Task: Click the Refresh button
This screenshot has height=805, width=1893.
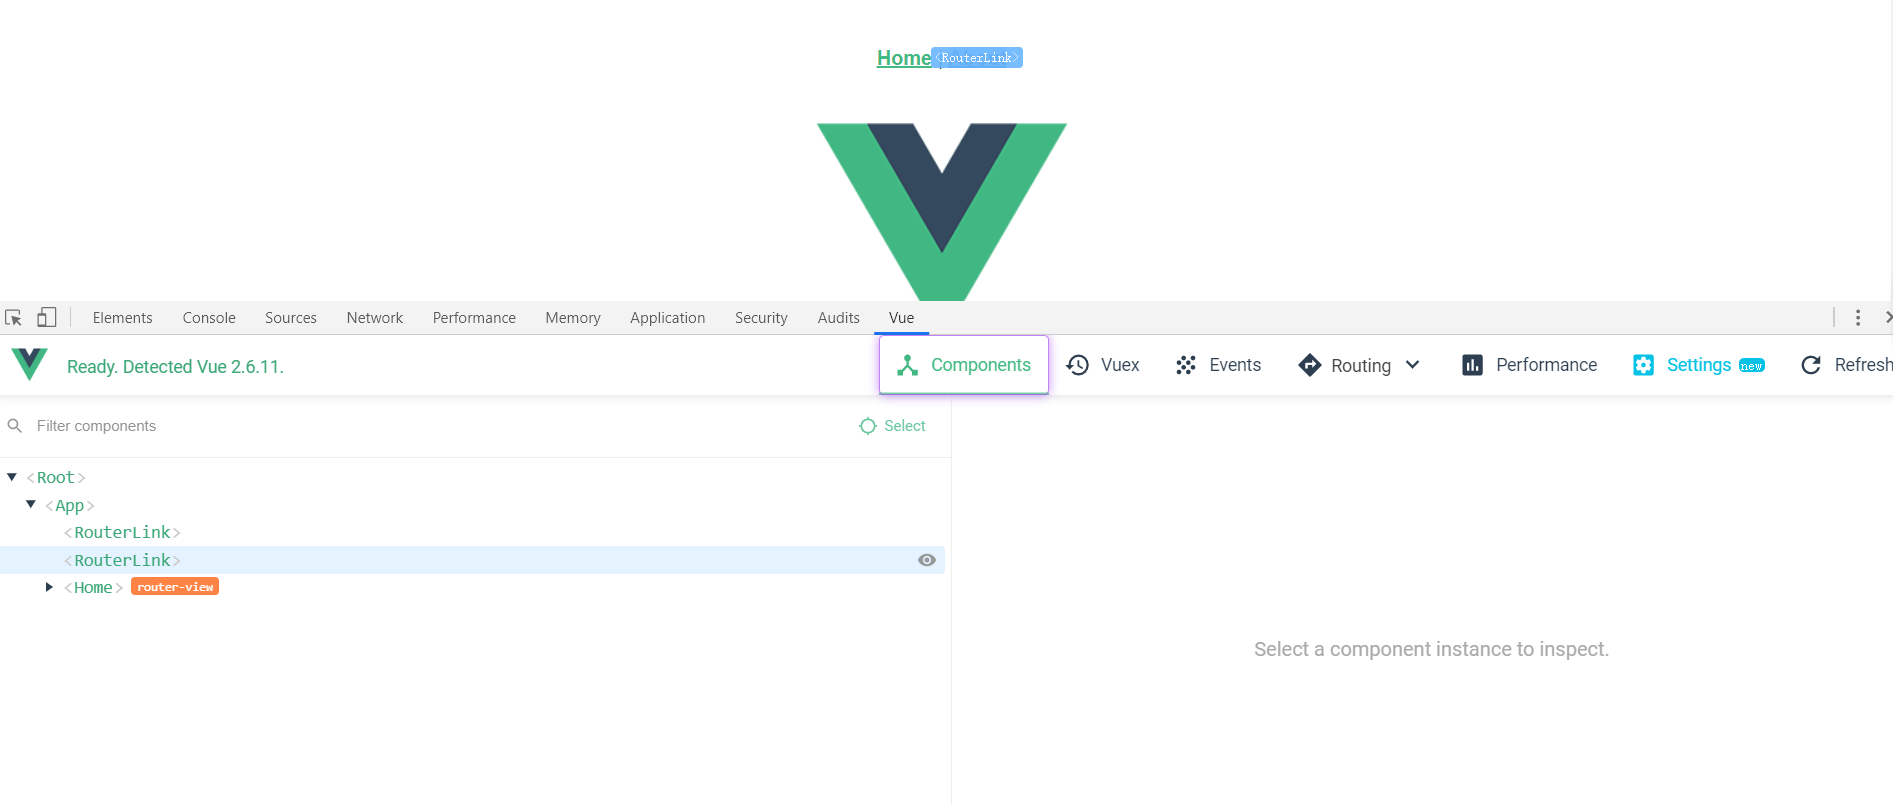Action: point(1845,365)
